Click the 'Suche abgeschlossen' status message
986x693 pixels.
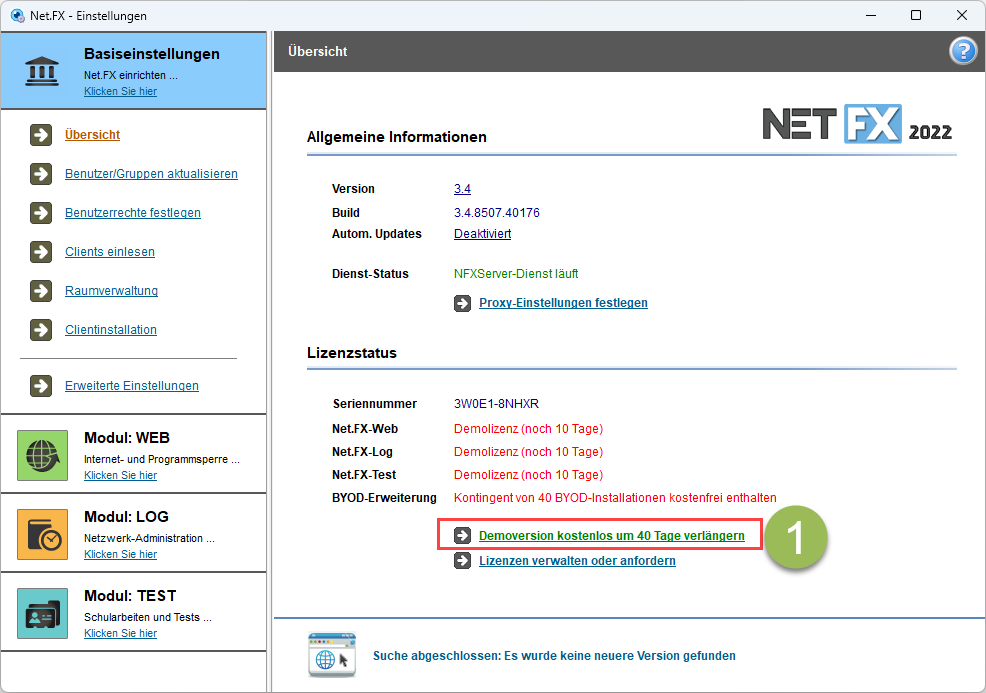(554, 656)
